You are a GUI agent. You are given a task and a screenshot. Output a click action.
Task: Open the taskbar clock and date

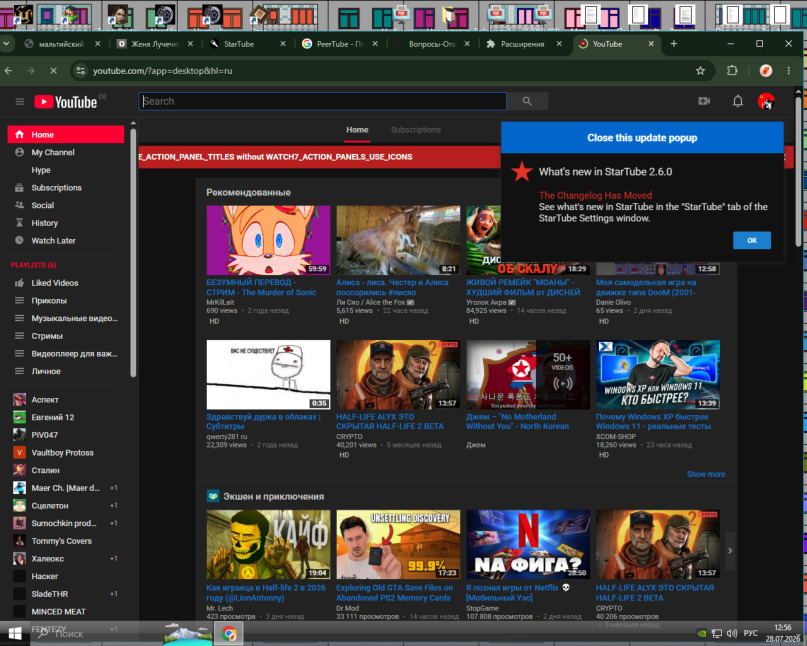coord(782,633)
